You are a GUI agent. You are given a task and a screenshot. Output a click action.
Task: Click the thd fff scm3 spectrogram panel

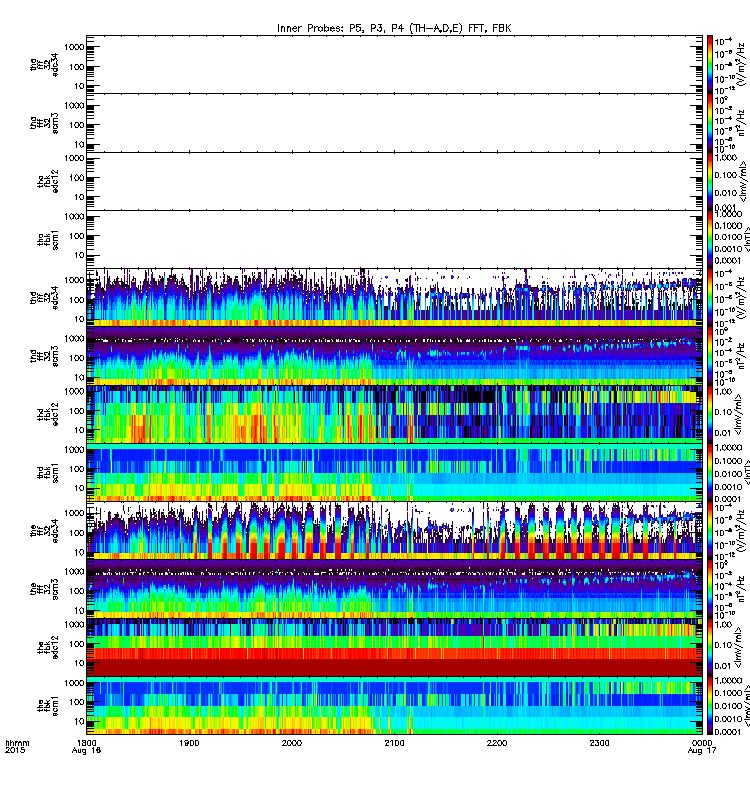[x=394, y=356]
